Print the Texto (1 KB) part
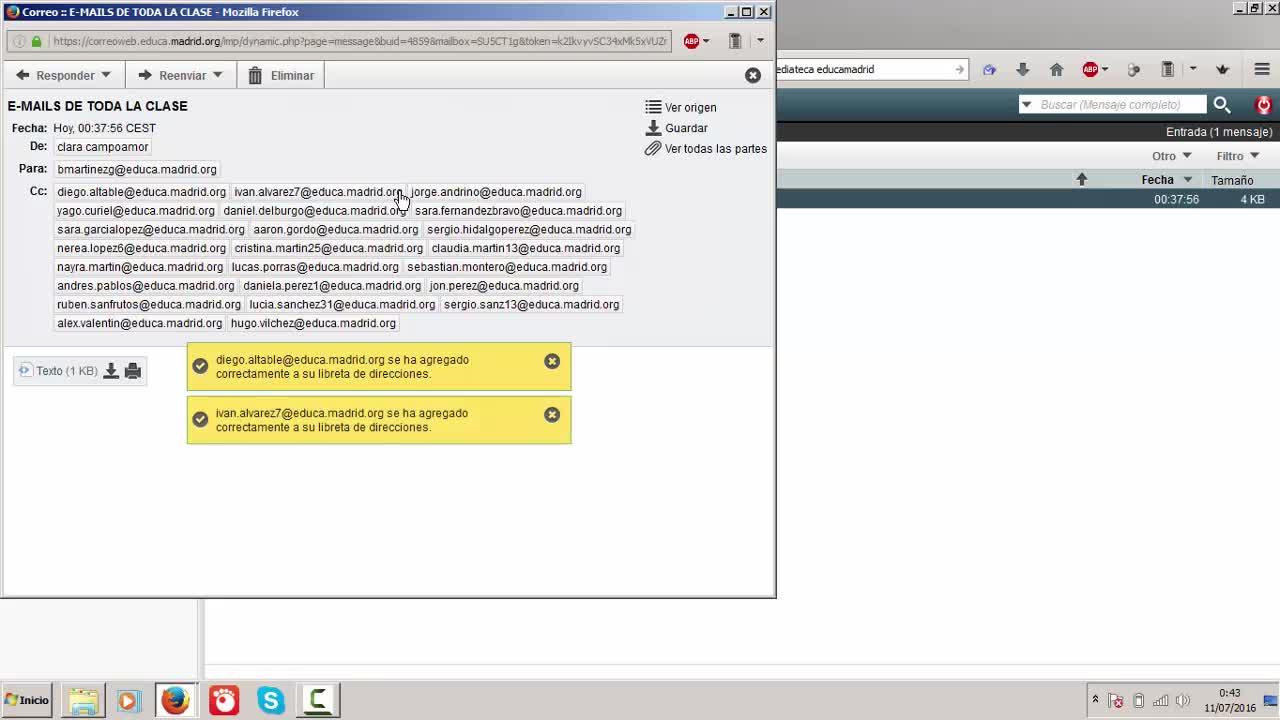Image resolution: width=1280 pixels, height=720 pixels. [x=133, y=371]
